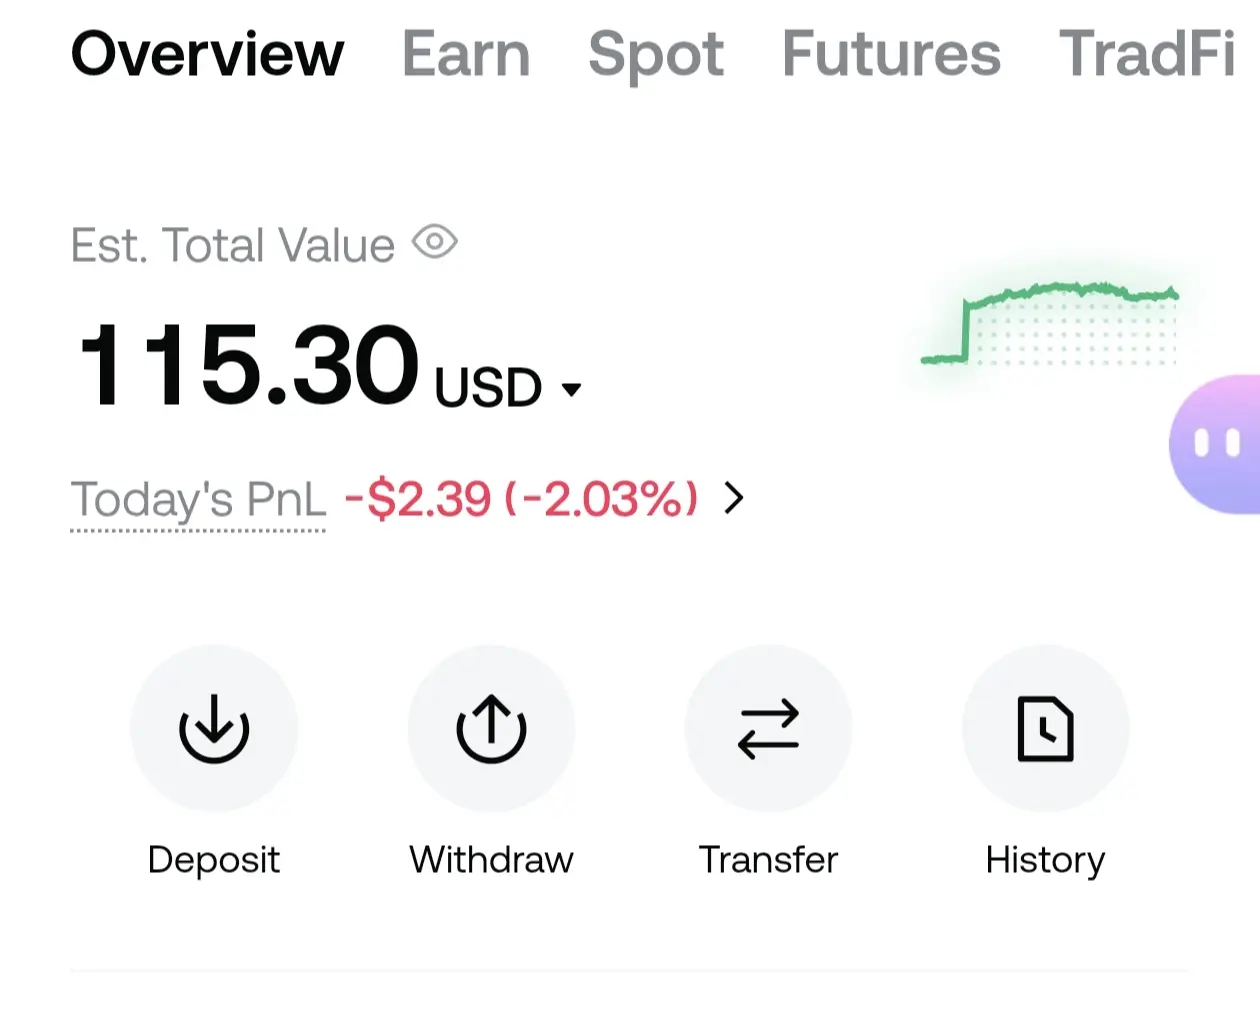Tap the Transfer swap-arrows icon

(x=768, y=728)
